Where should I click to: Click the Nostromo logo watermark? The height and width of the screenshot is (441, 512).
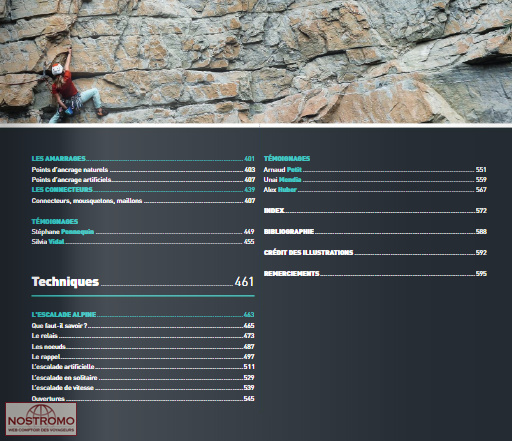tap(41, 419)
